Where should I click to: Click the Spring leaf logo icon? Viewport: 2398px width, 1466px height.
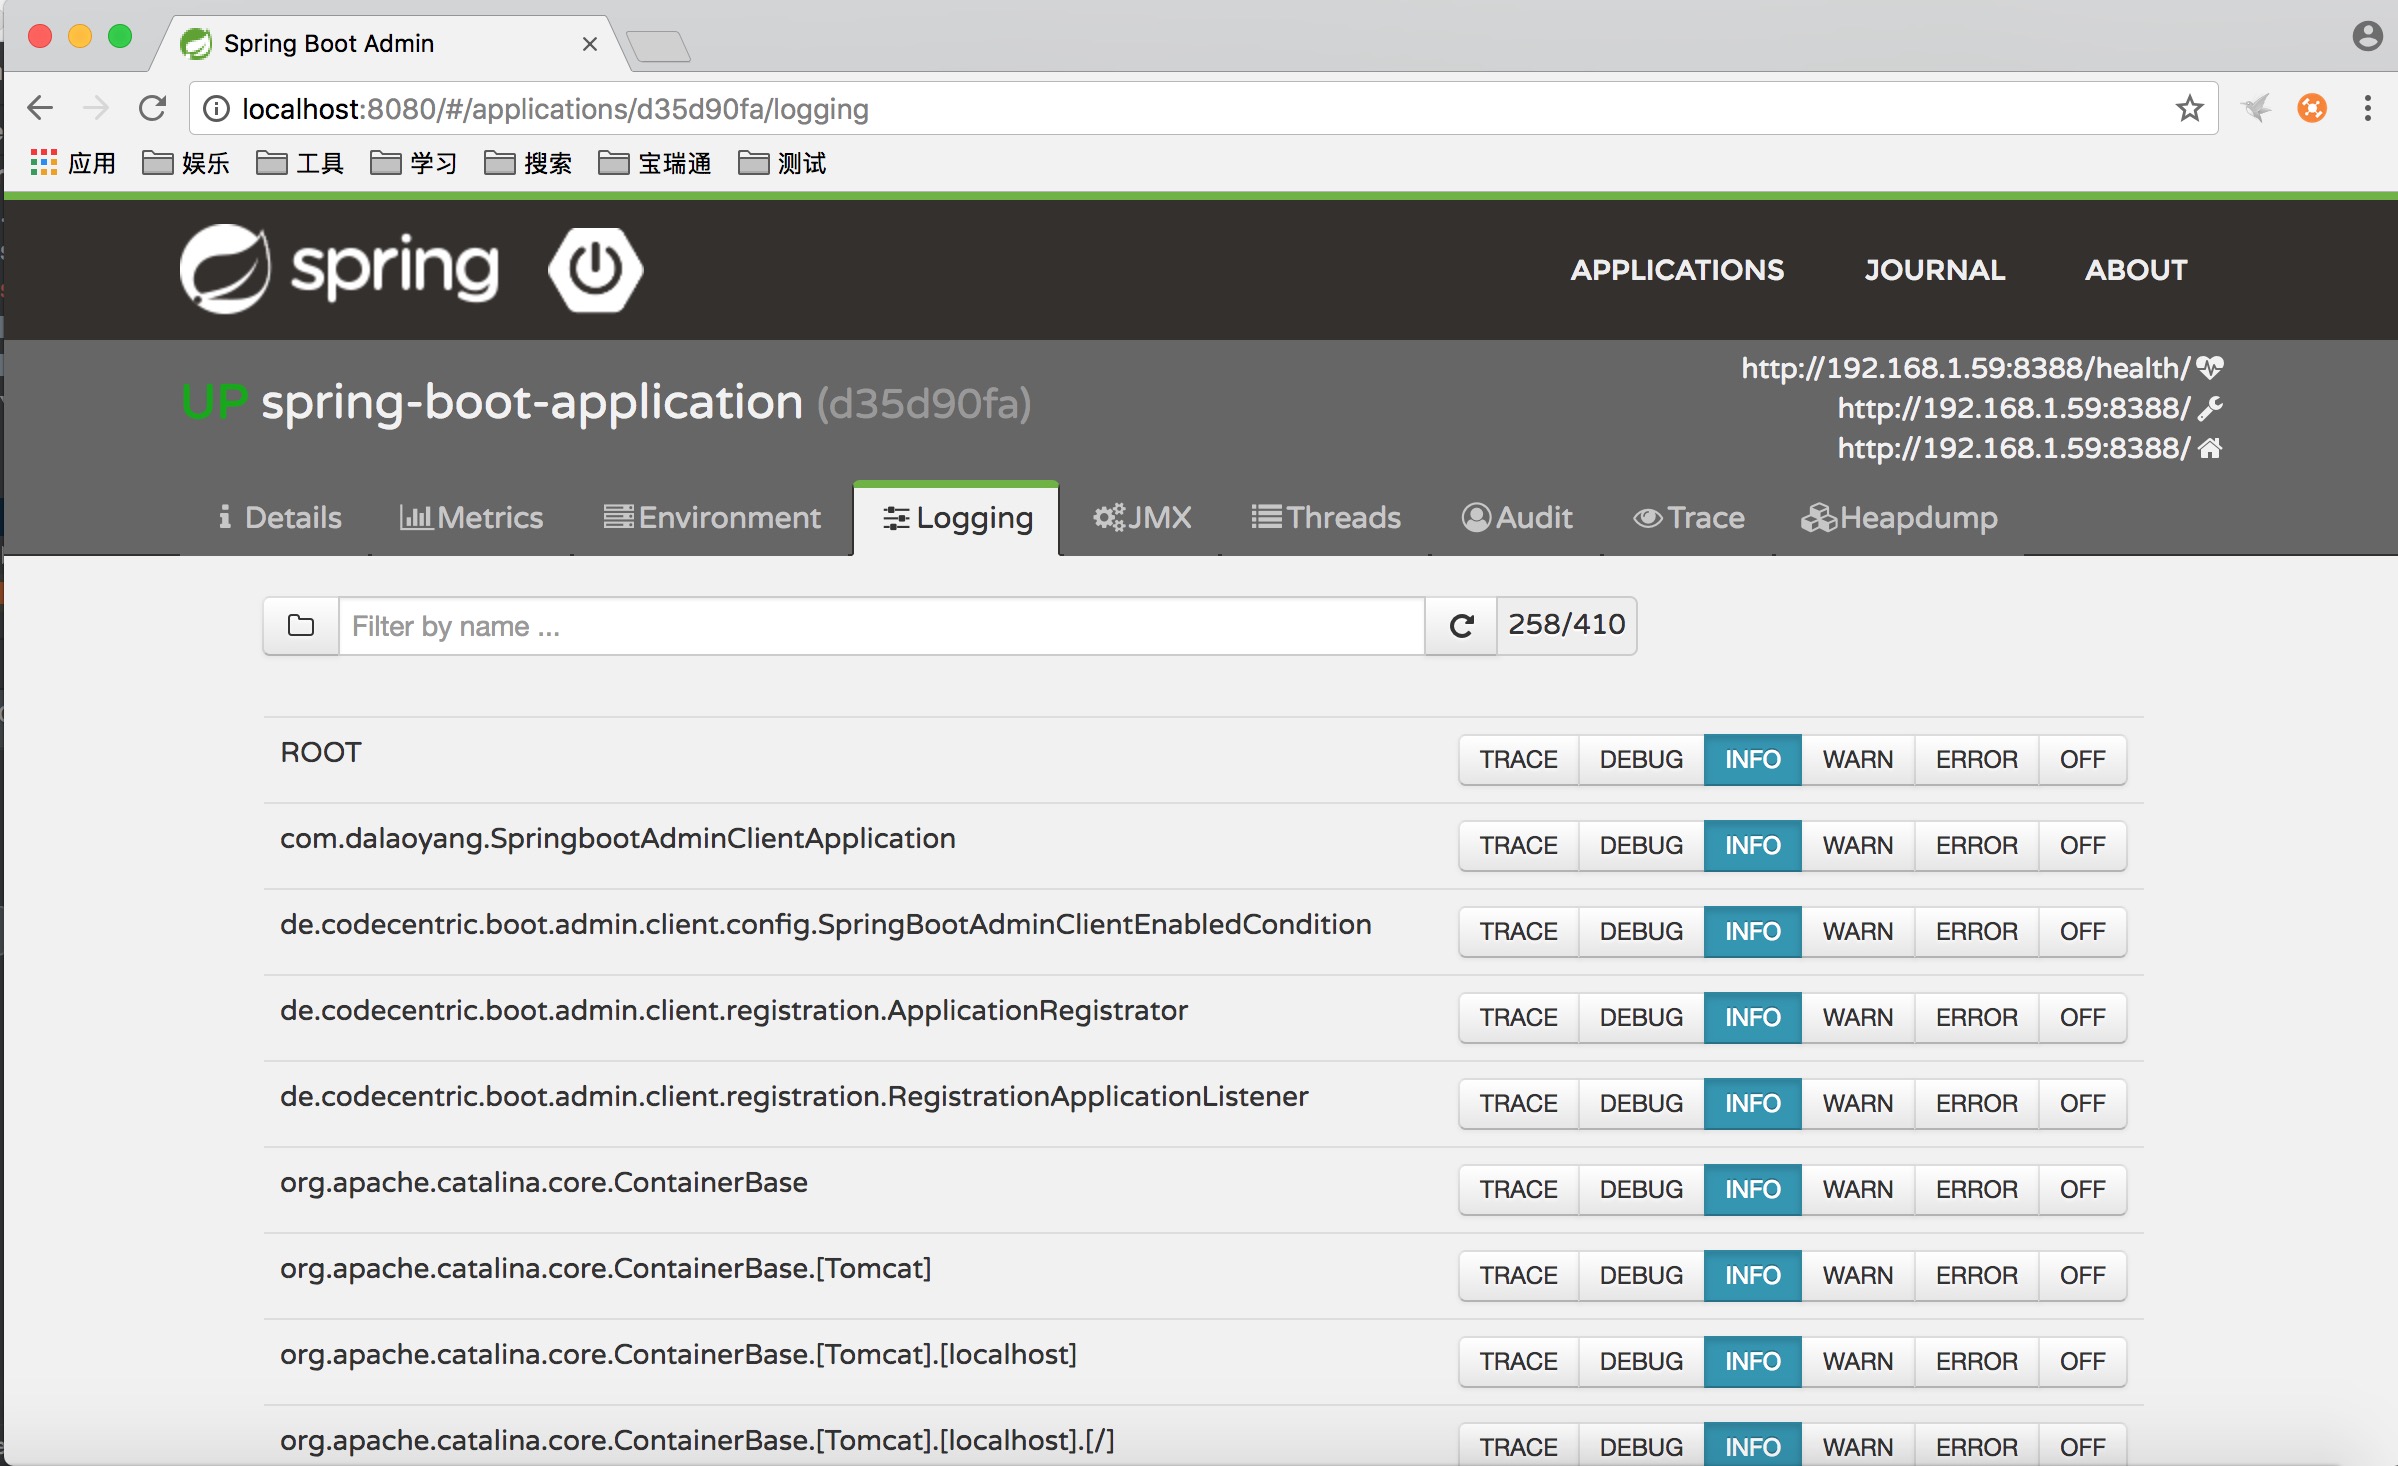coord(225,269)
